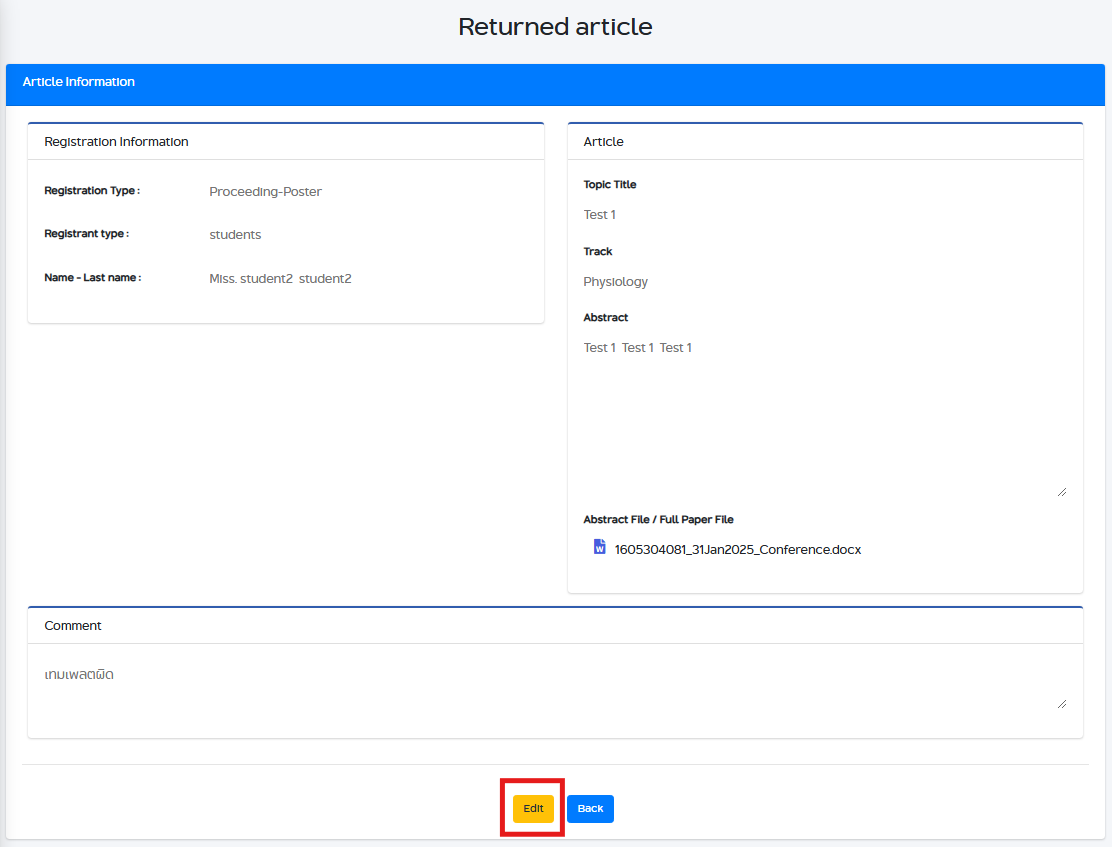Click the Track value Physiology
This screenshot has width=1112, height=847.
click(615, 282)
